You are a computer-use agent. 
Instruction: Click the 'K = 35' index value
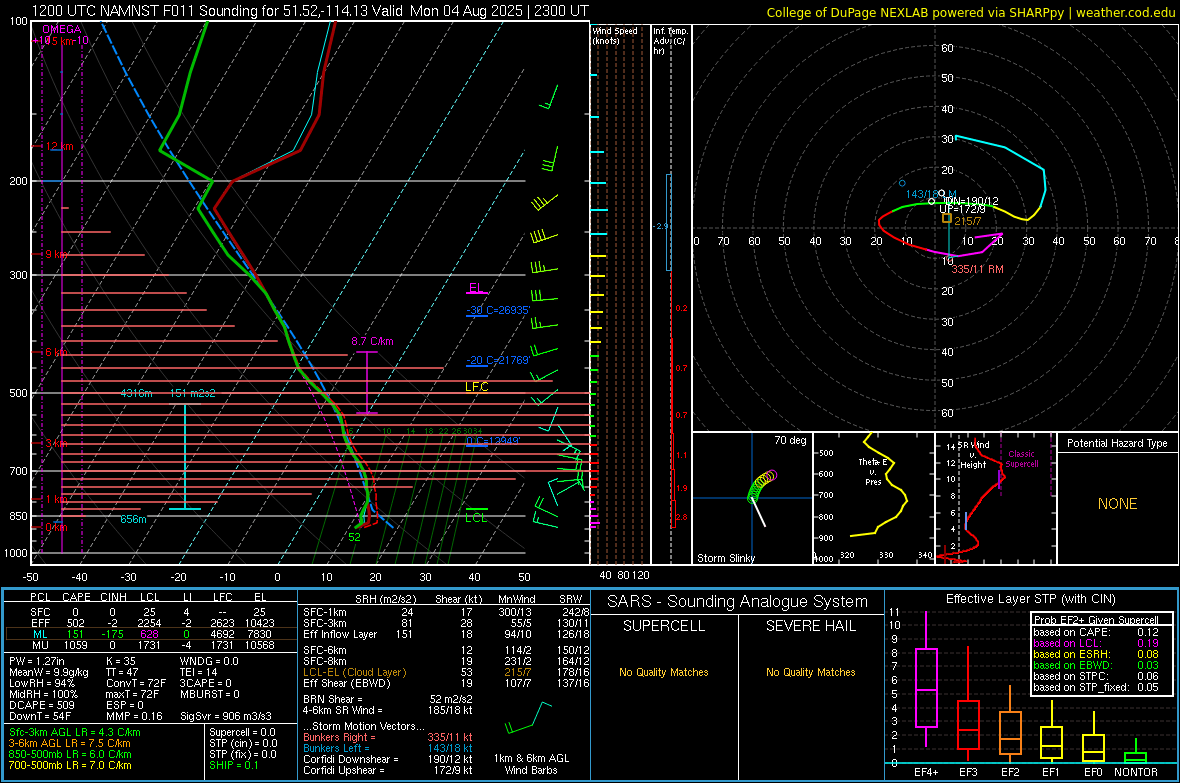120,661
